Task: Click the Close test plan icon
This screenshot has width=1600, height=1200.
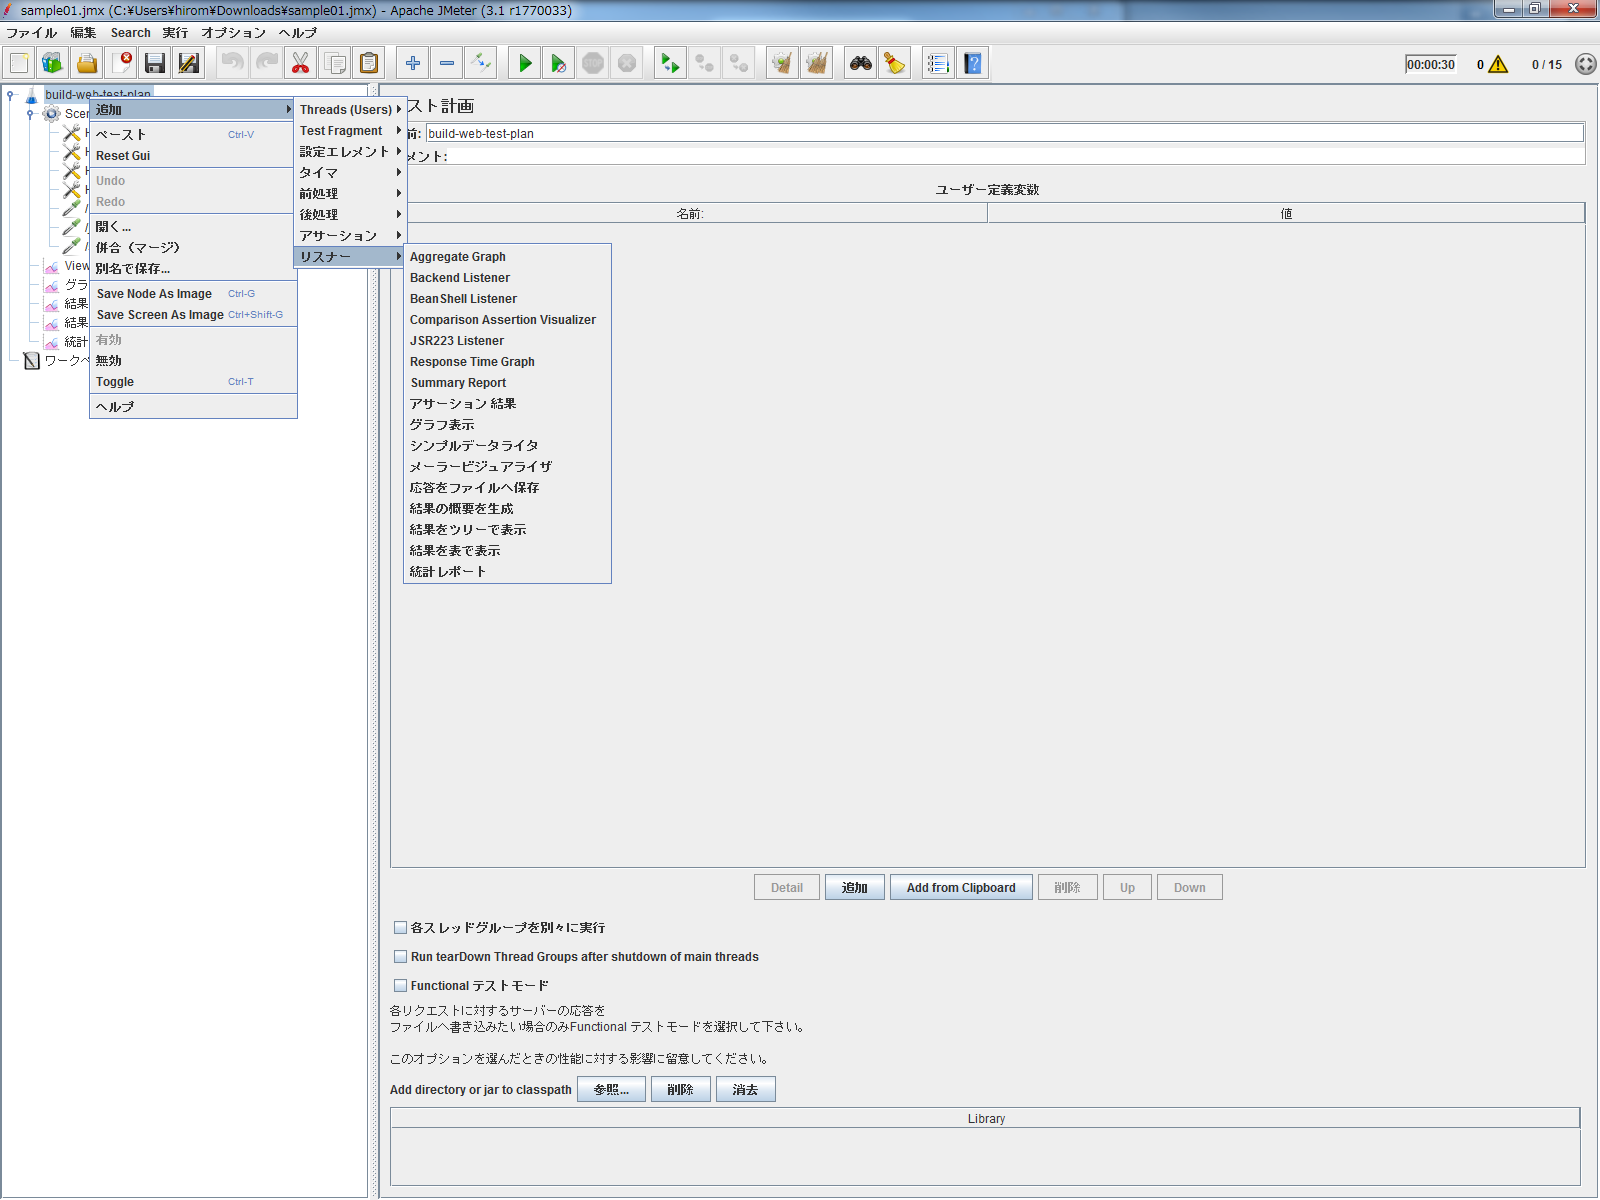Action: click(121, 63)
